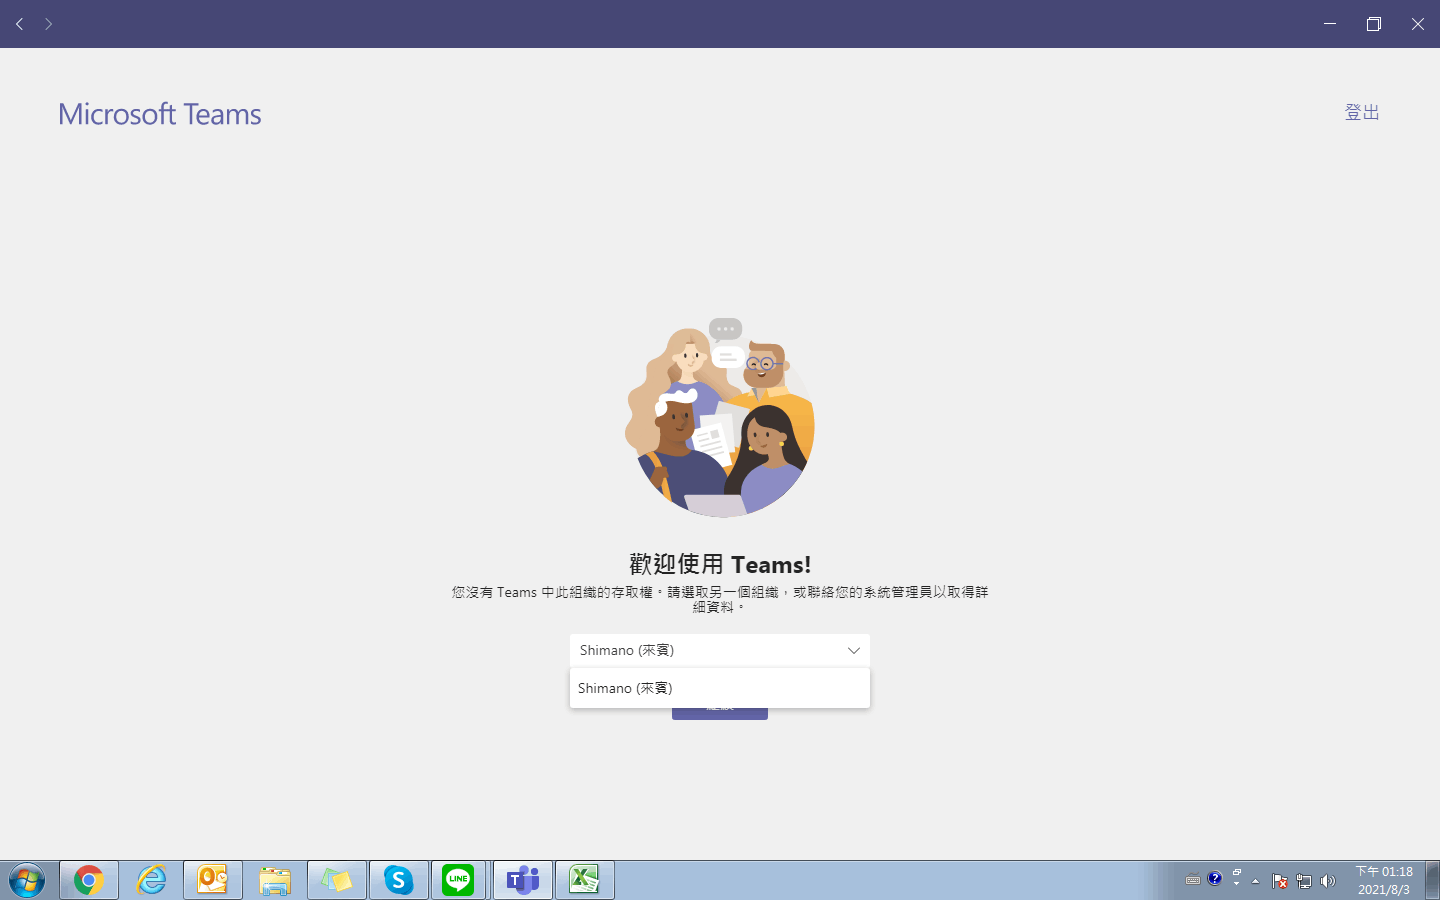This screenshot has height=900, width=1440.
Task: Open Outlook from the taskbar
Action: pos(213,880)
